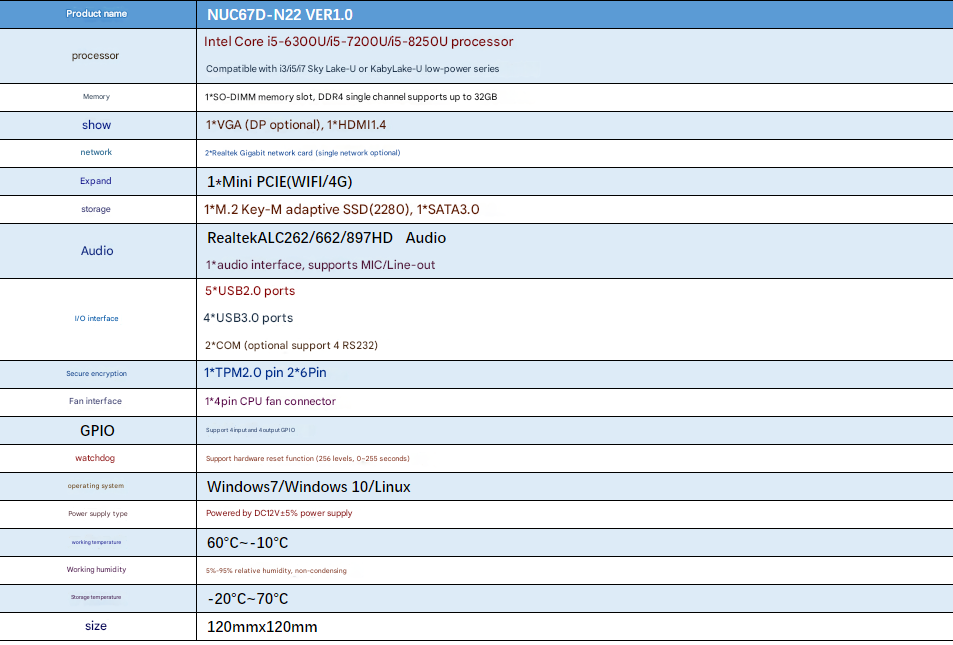Viewport: 953px width, 645px height.
Task: Click the '120mmx120mm' value
Action: (x=262, y=627)
